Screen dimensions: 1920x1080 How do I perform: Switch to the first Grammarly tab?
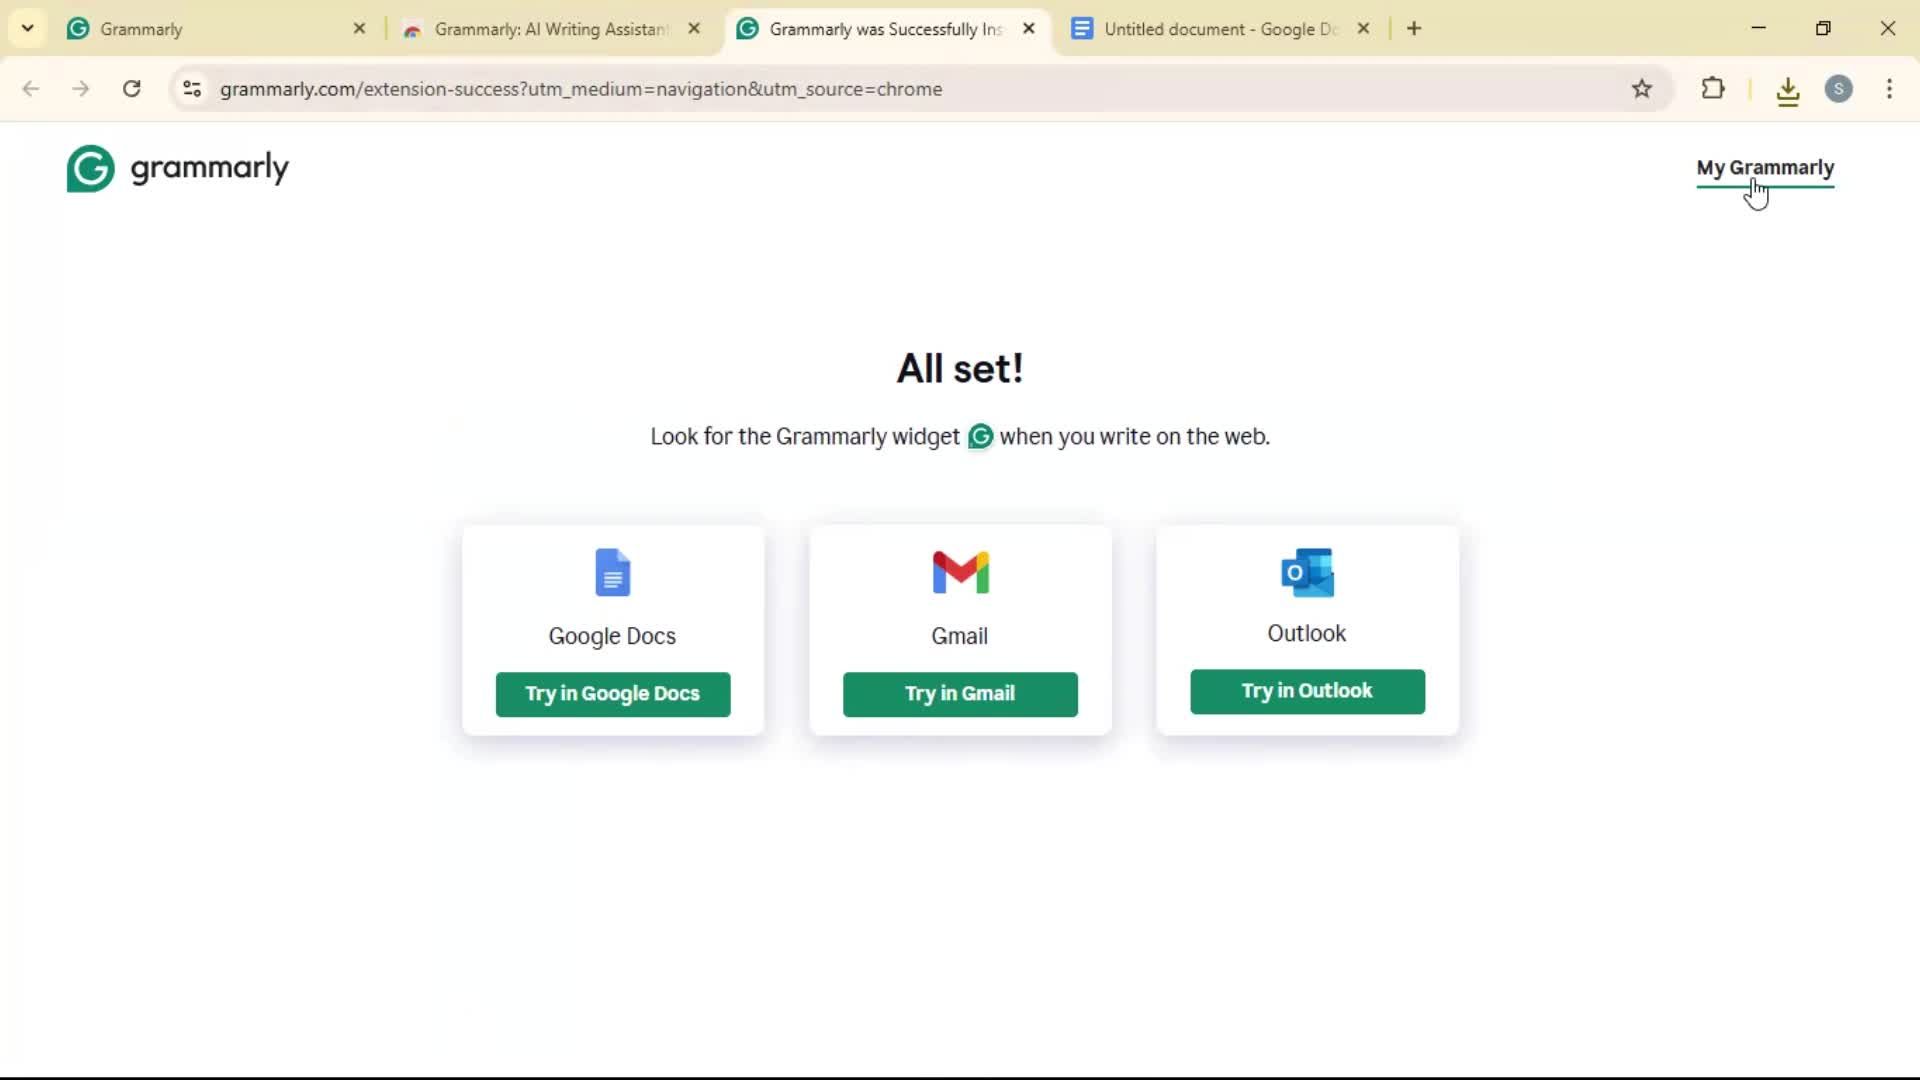point(215,29)
